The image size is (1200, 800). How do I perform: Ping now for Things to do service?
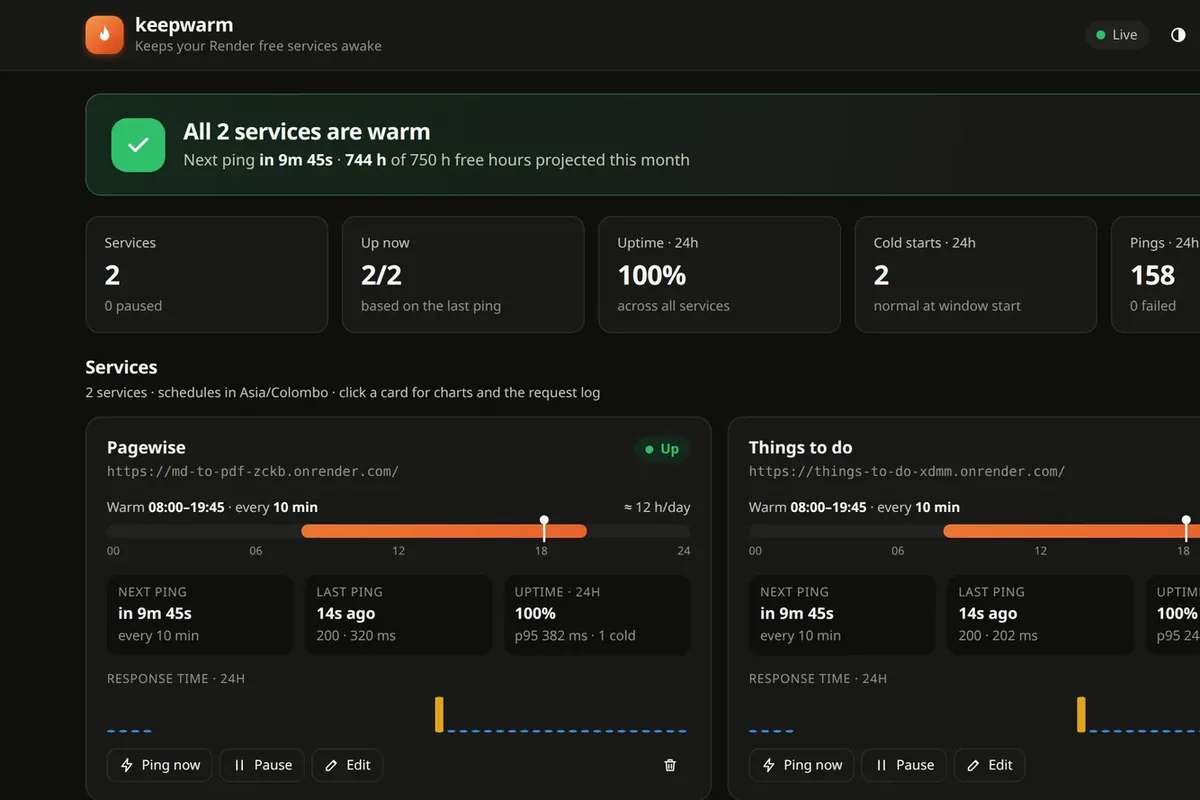click(802, 765)
